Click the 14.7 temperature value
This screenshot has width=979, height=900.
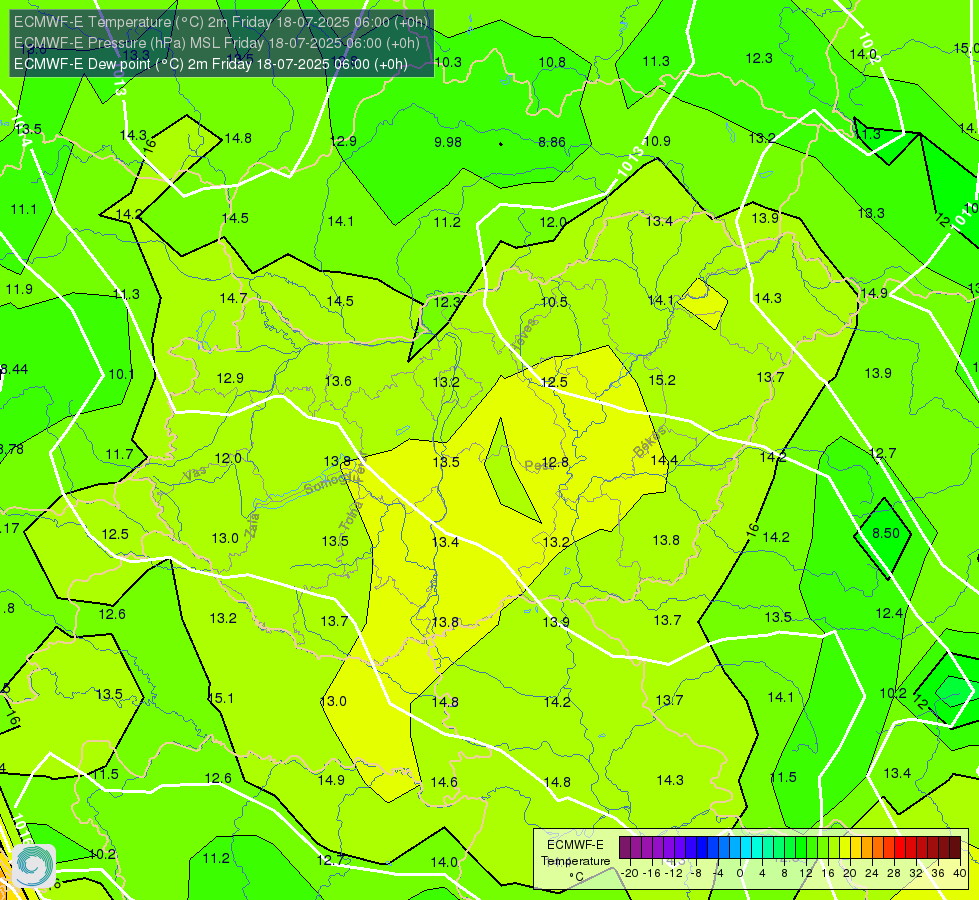[x=233, y=298]
